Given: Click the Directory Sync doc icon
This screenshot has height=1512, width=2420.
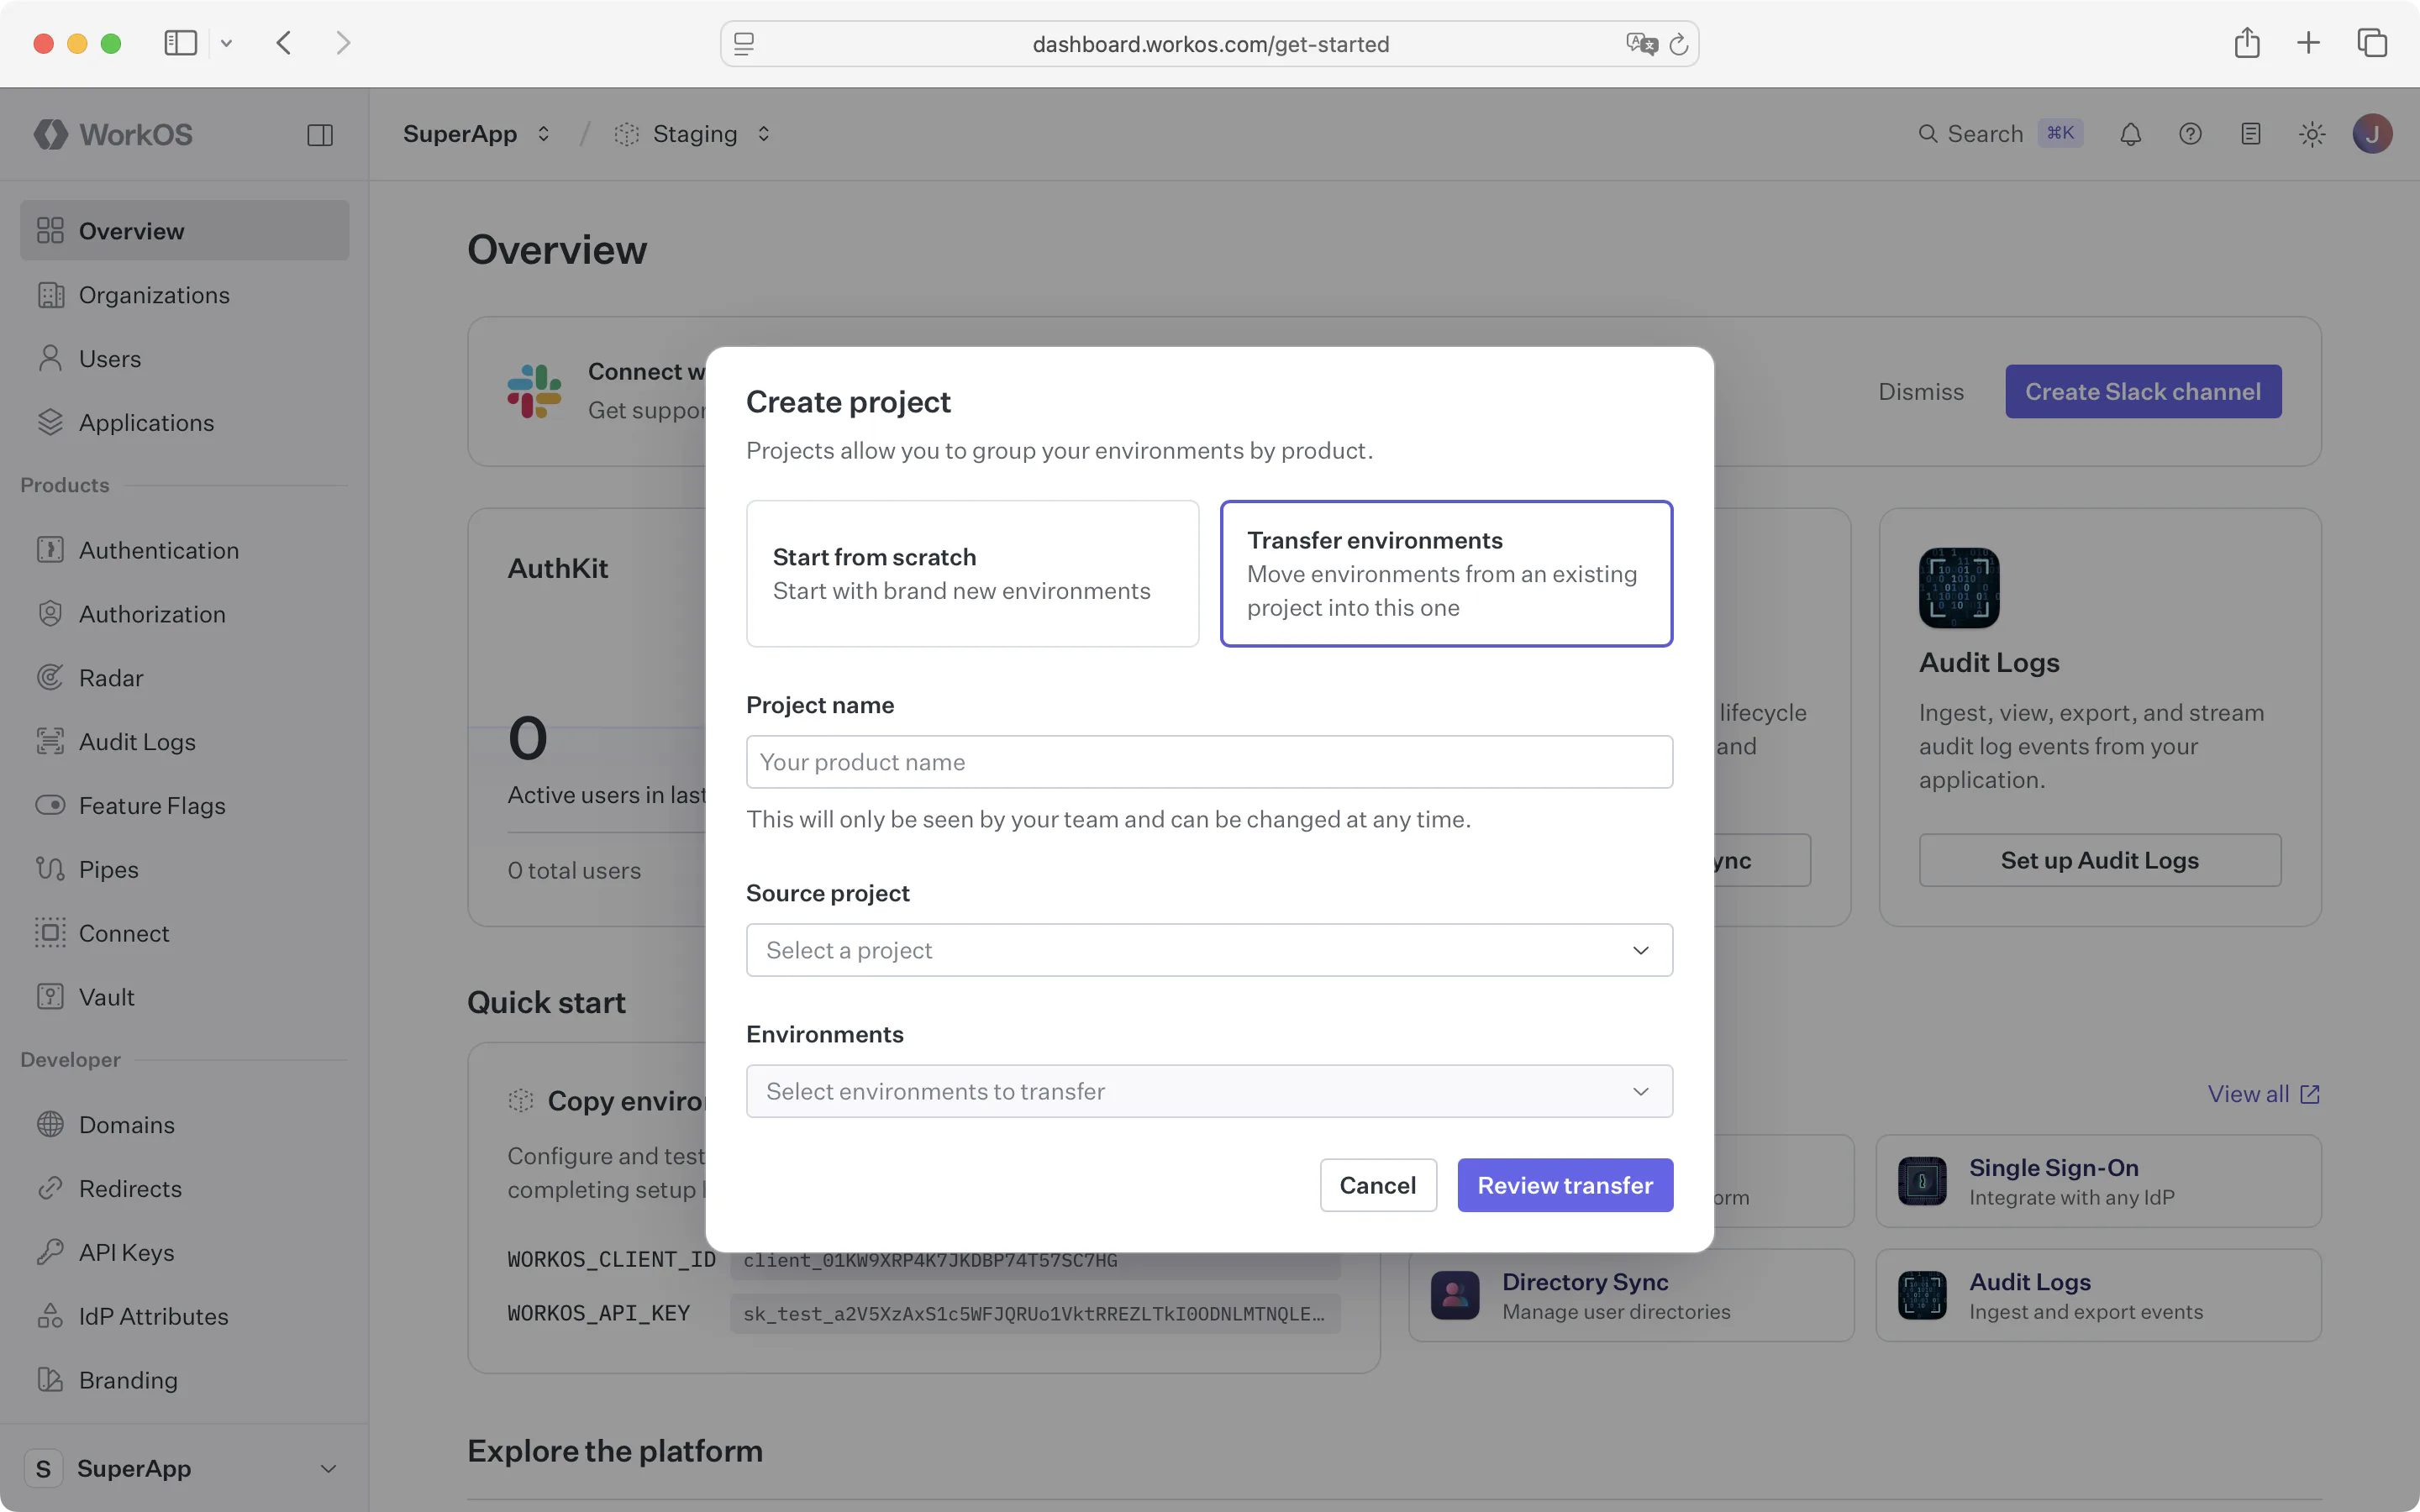Looking at the screenshot, I should [1455, 1295].
